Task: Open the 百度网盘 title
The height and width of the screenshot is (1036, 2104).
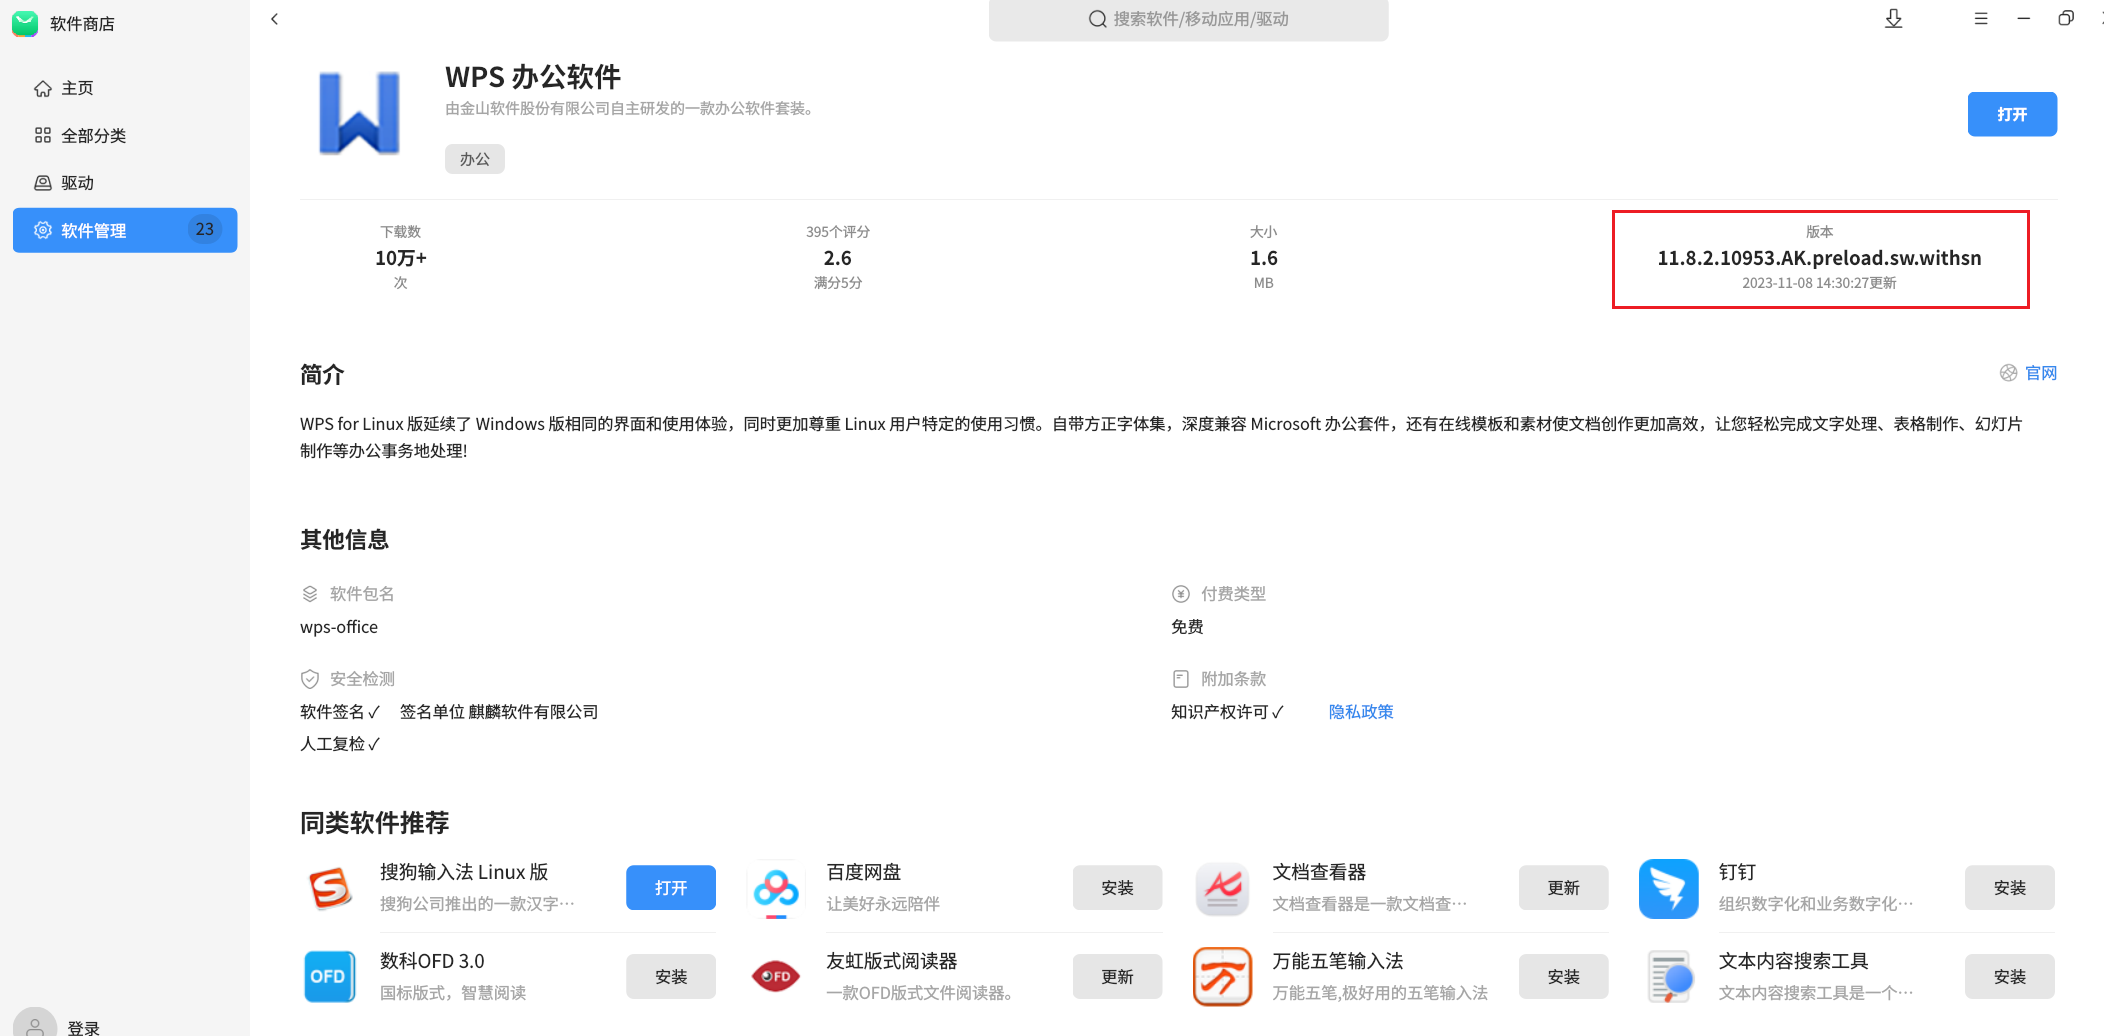Action: click(864, 872)
